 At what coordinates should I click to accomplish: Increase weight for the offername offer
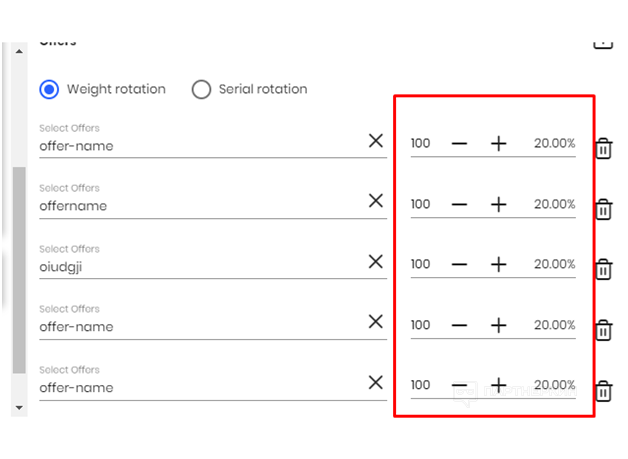(498, 204)
